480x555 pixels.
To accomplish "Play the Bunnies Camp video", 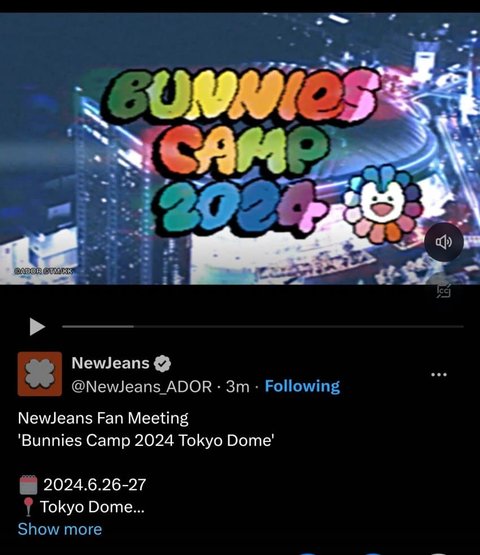I will point(37,327).
